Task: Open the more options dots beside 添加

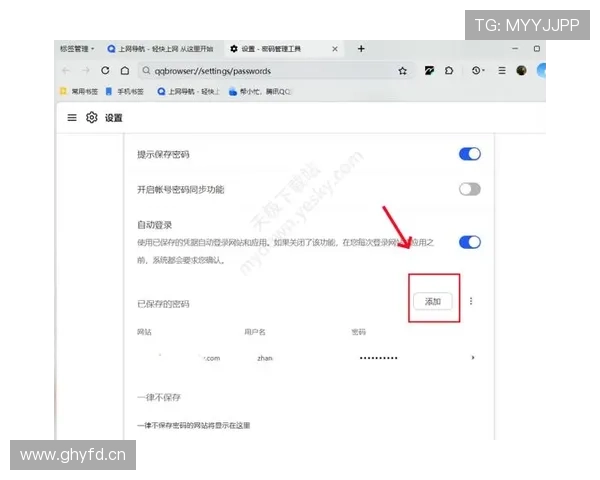Action: [471, 301]
